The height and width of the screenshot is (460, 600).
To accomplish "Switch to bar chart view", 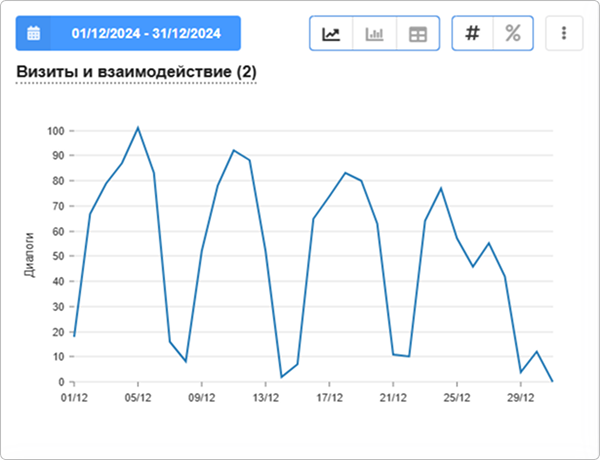I will click(x=375, y=33).
